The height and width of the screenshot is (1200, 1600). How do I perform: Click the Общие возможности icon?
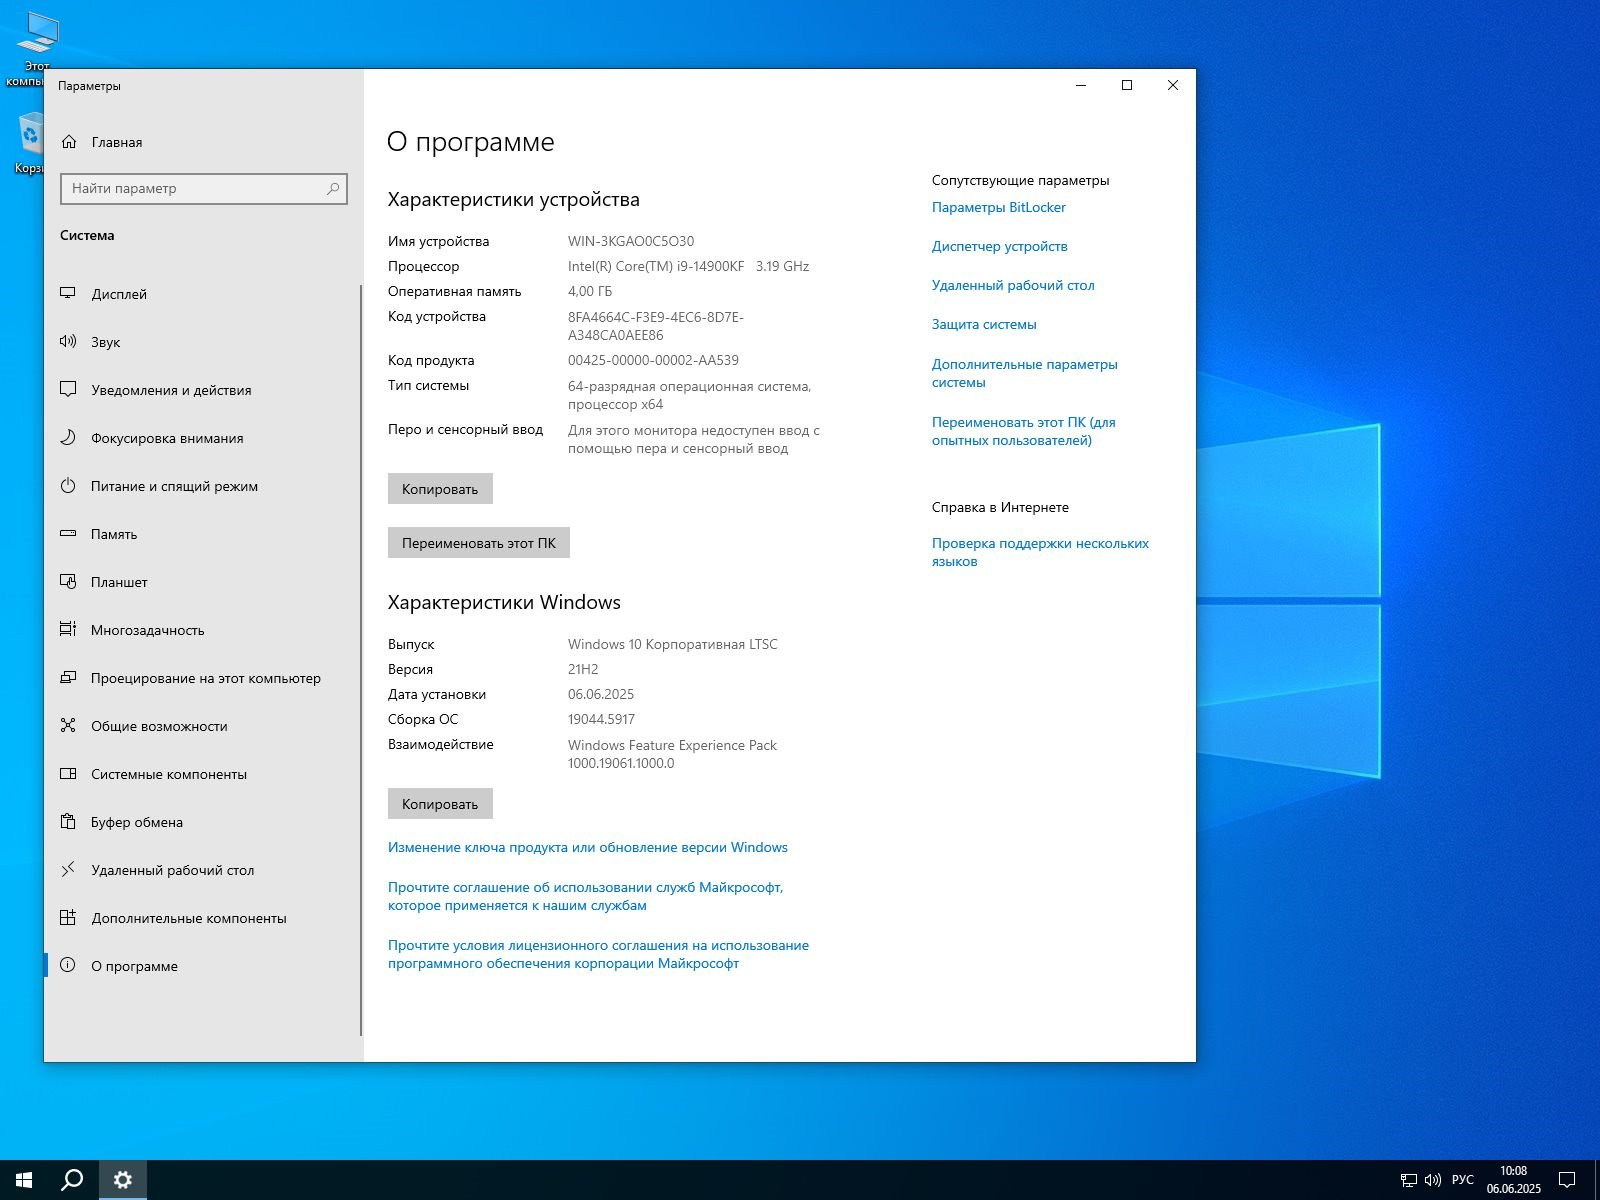point(68,726)
